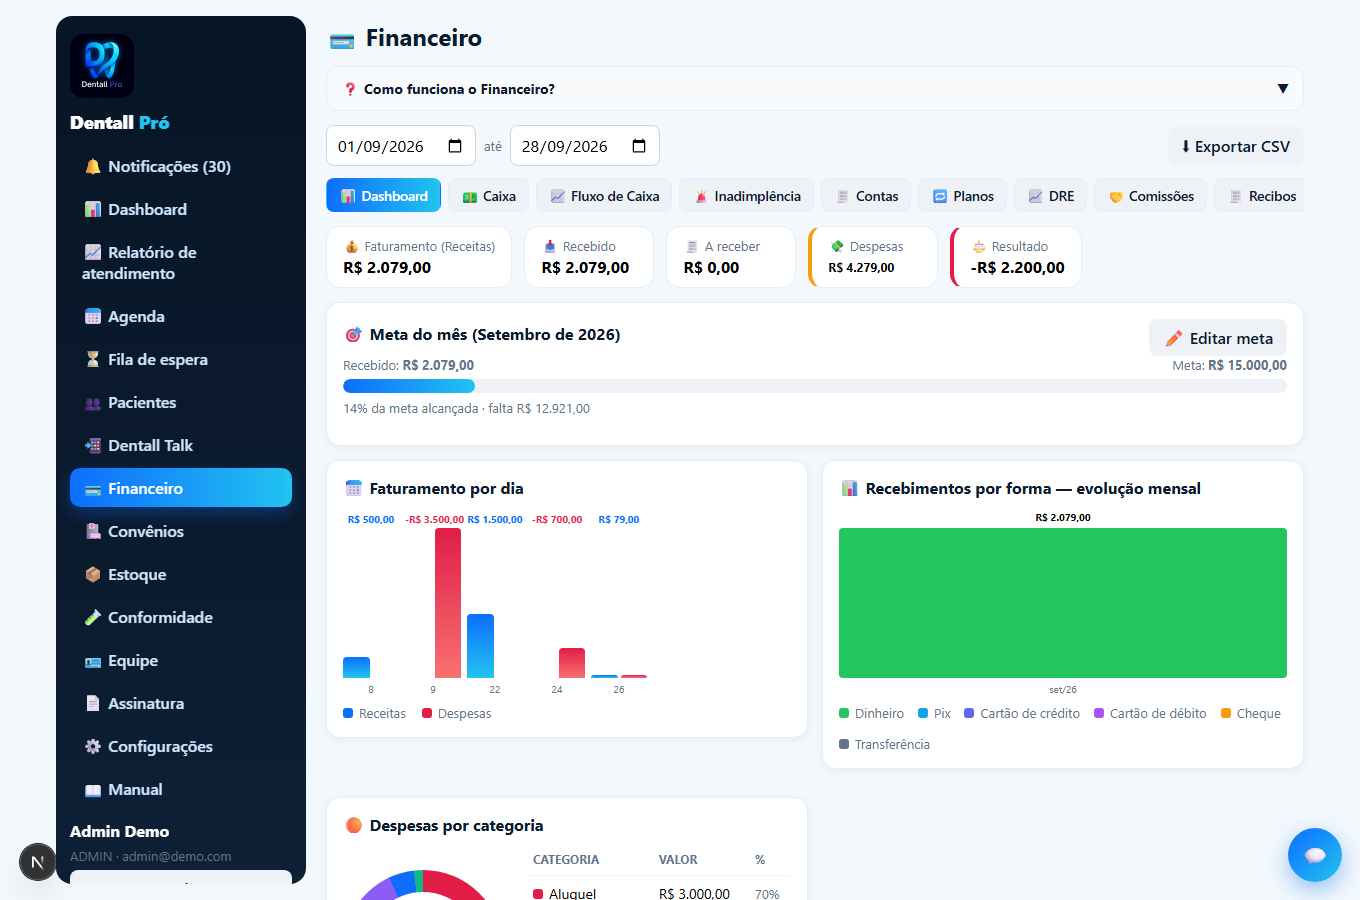Toggle Cheque legend entry
Viewport: 1360px width, 900px height.
1251,714
